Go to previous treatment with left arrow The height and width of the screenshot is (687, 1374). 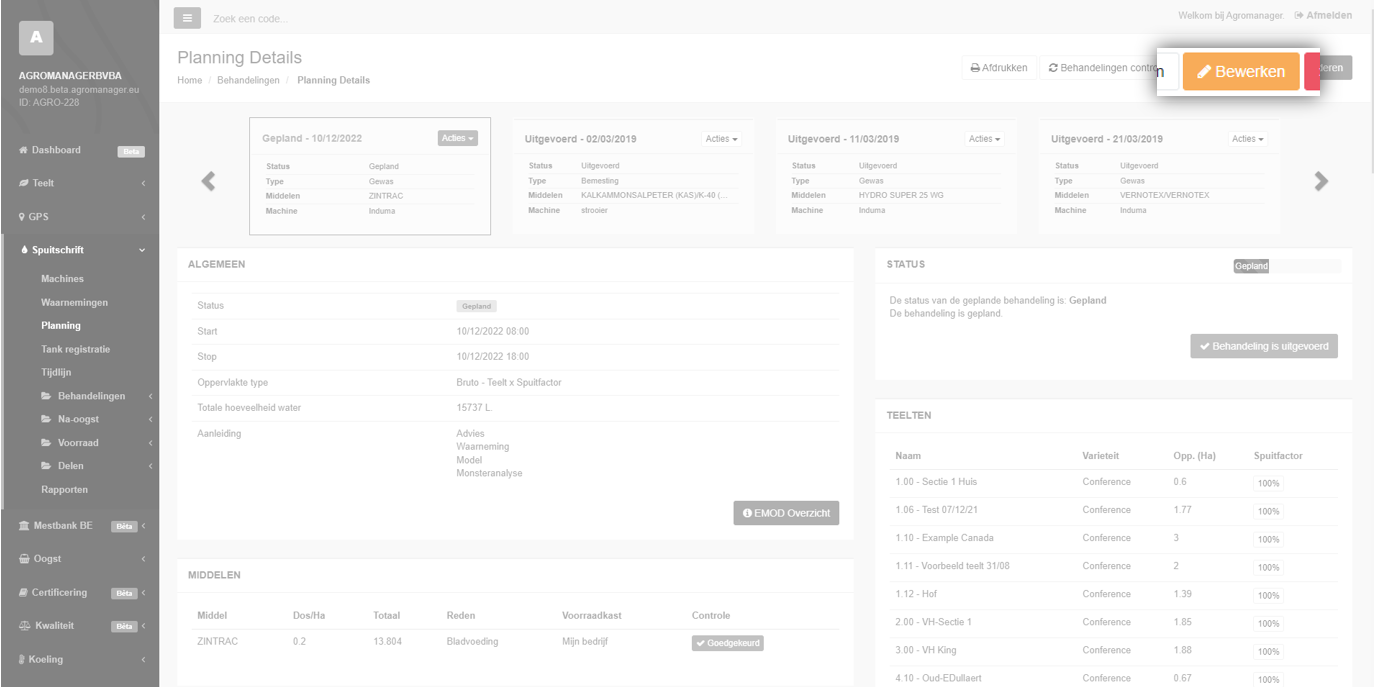tap(208, 181)
